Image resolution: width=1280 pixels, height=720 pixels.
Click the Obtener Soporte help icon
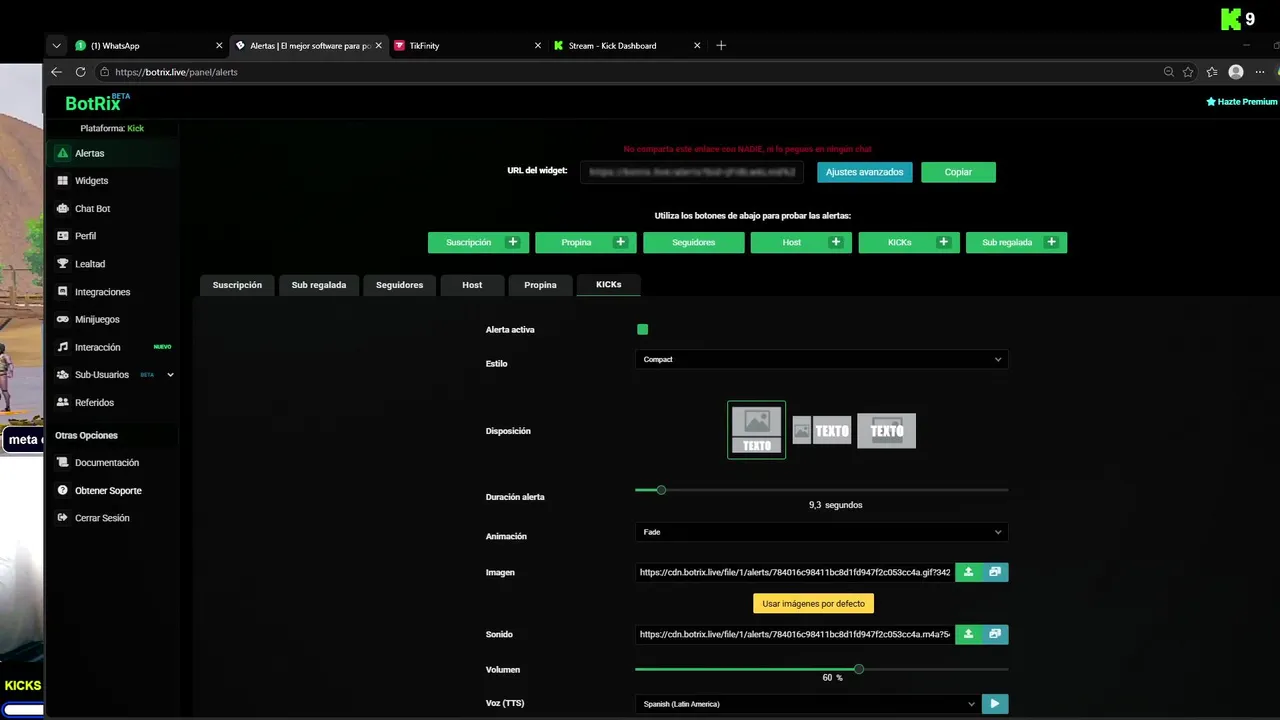pos(63,491)
